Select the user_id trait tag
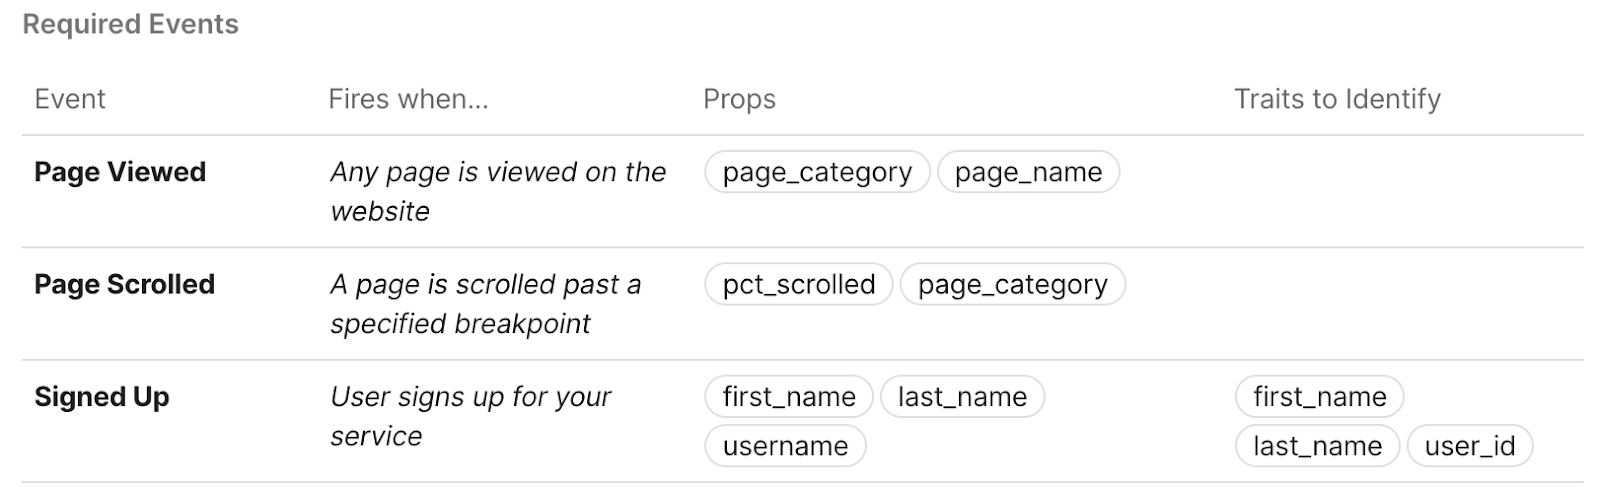This screenshot has width=1600, height=487. pyautogui.click(x=1470, y=445)
